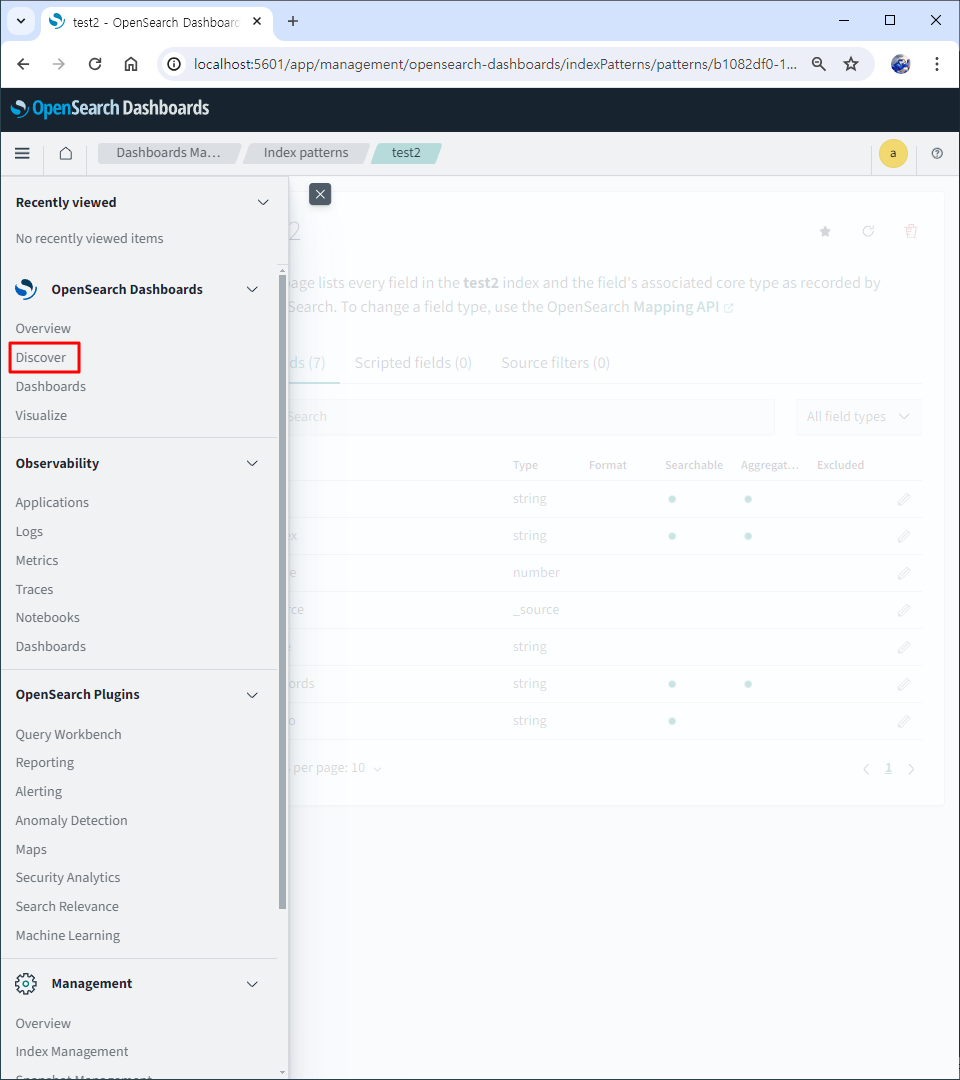Click browser back arrow

[x=23, y=64]
